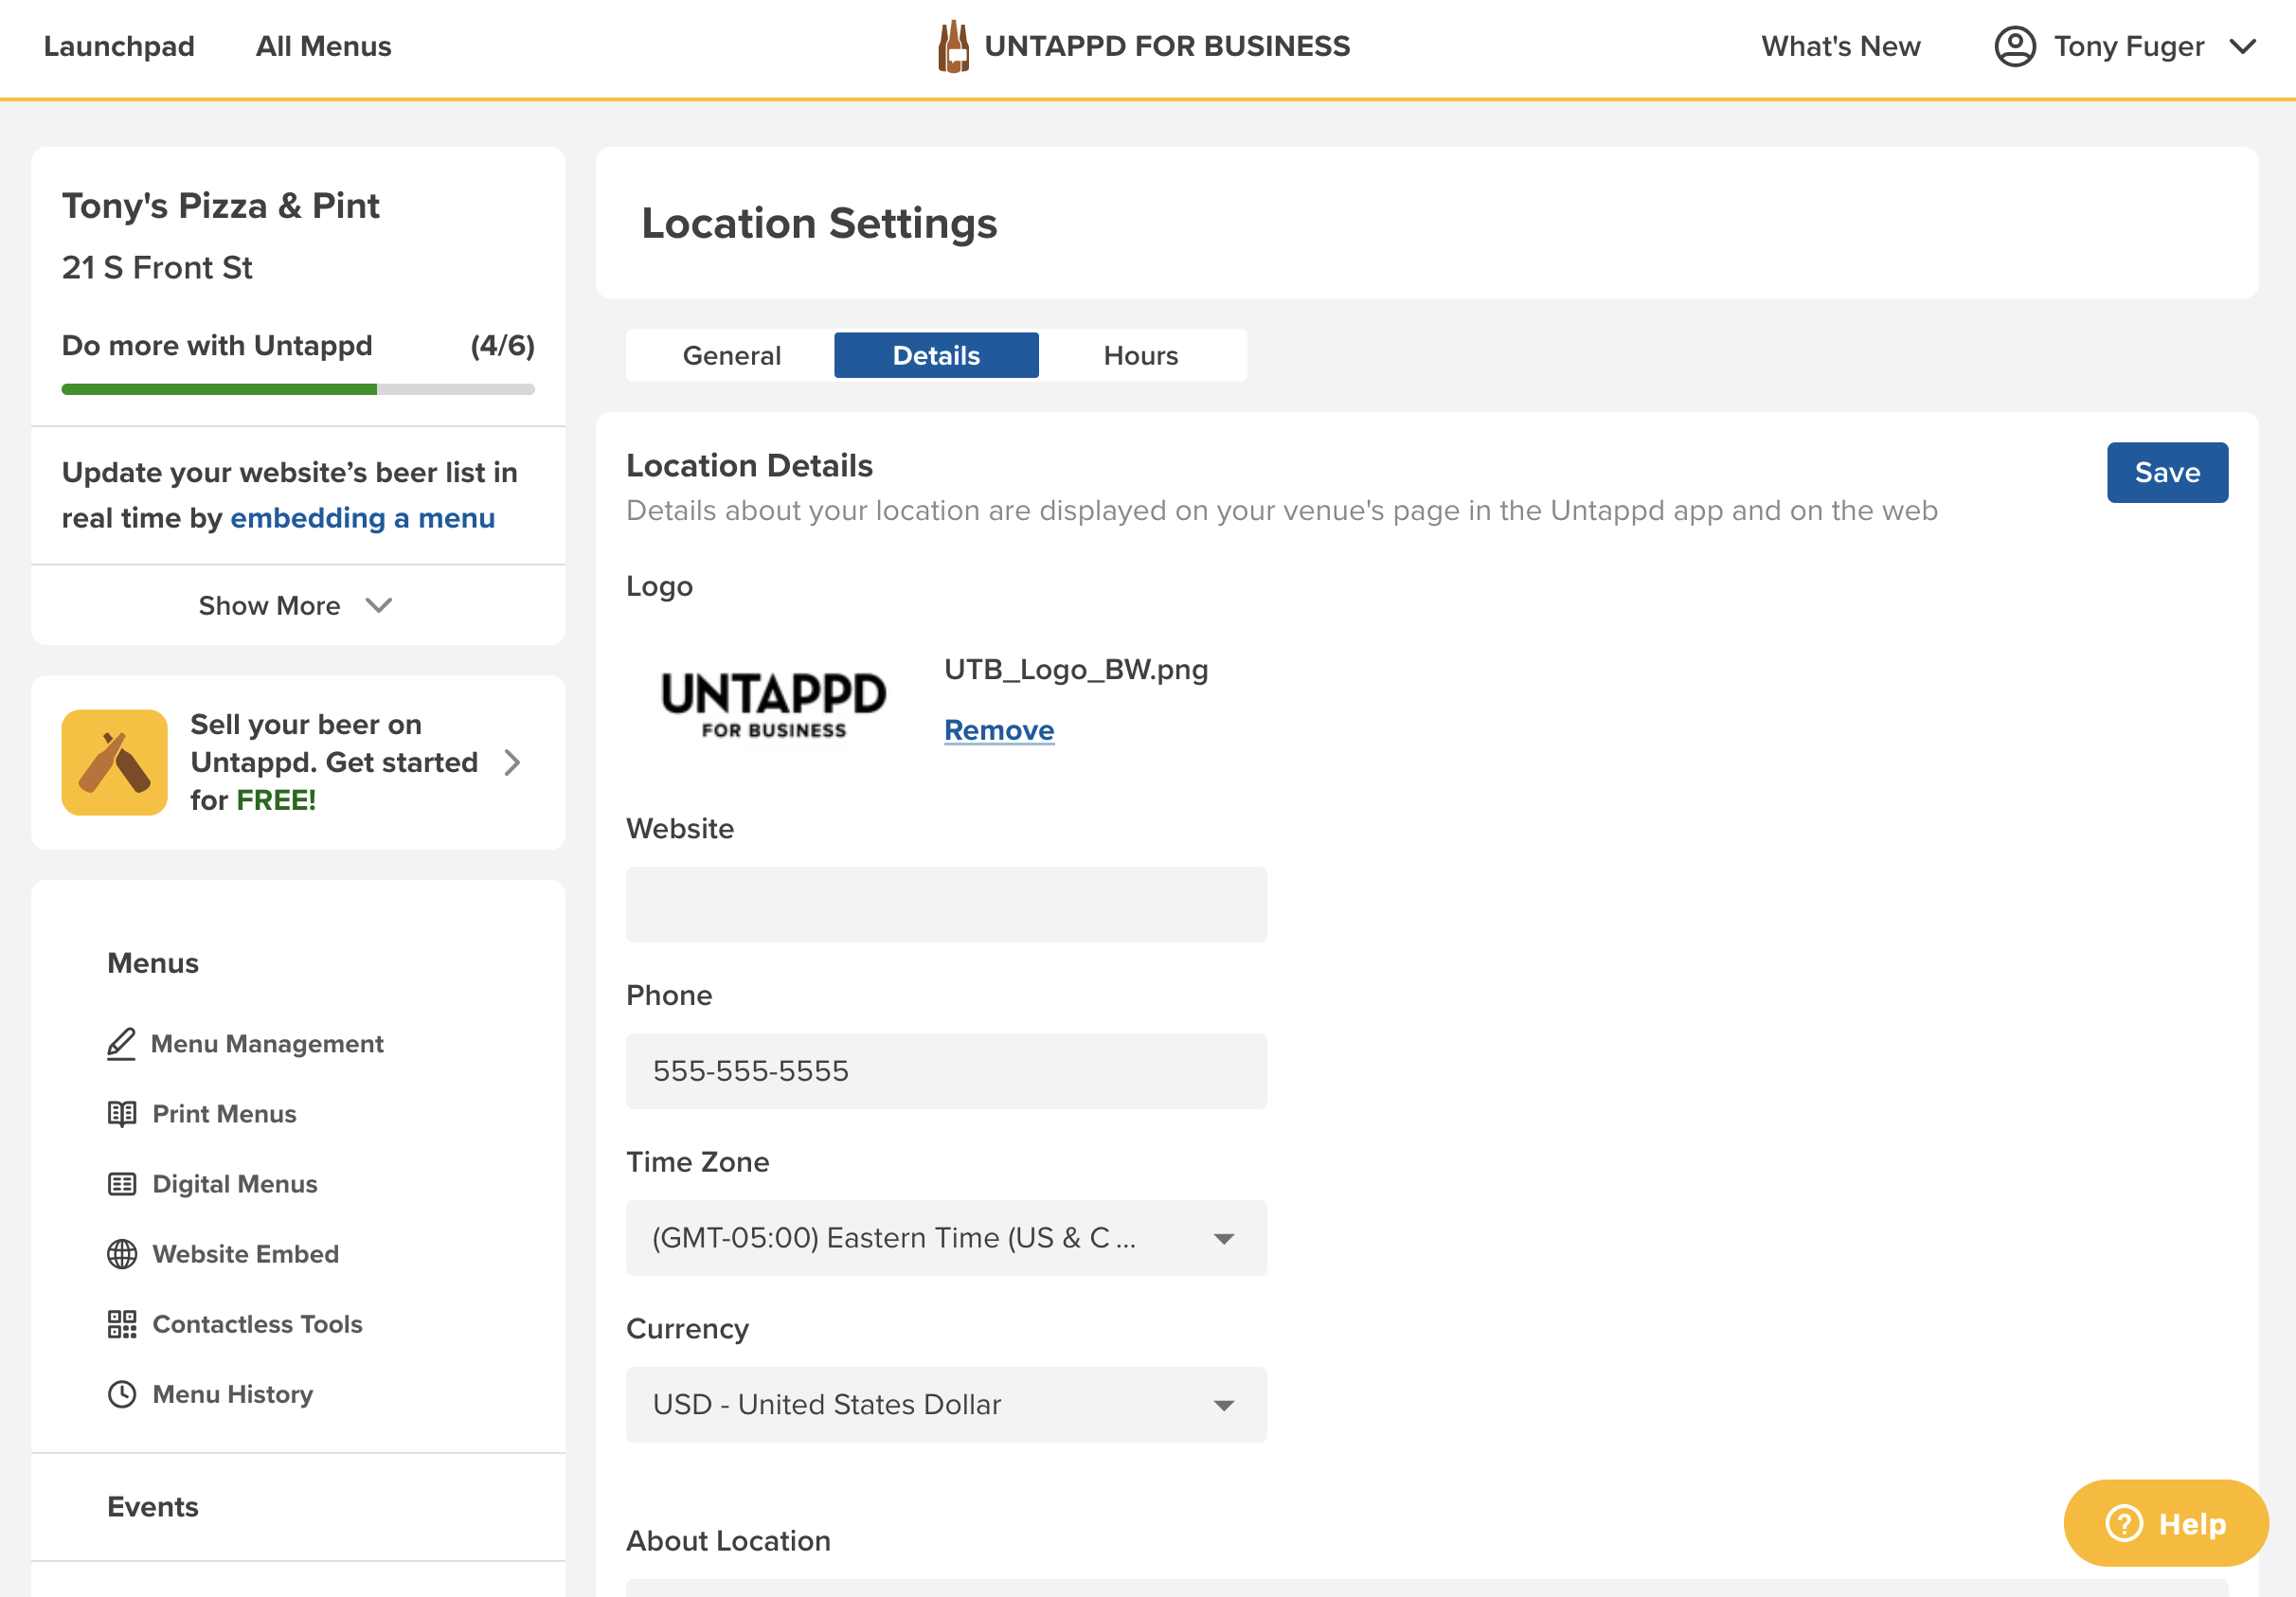Click the Print Menus book icon
Screen dimensions: 2296x1597
point(122,1113)
